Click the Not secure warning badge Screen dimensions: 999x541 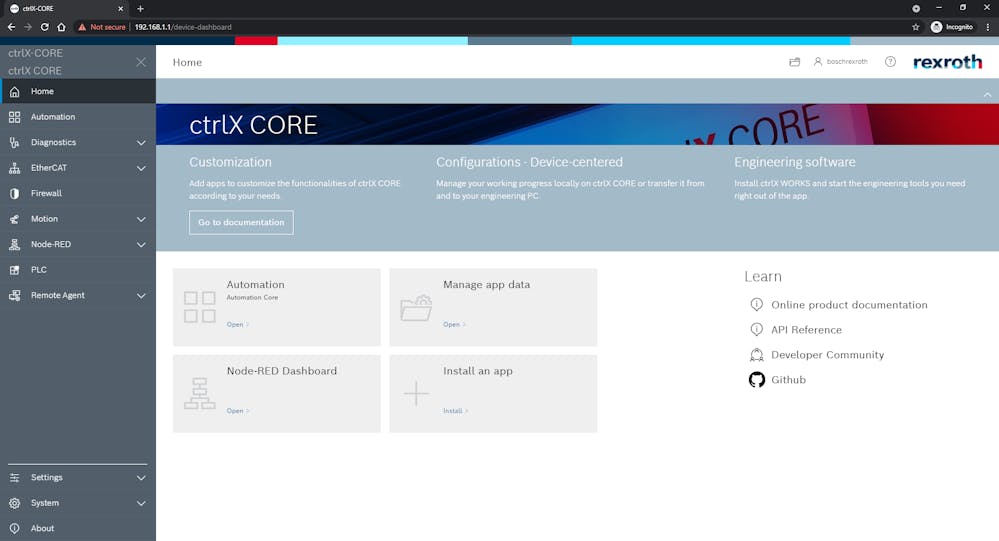coord(102,27)
